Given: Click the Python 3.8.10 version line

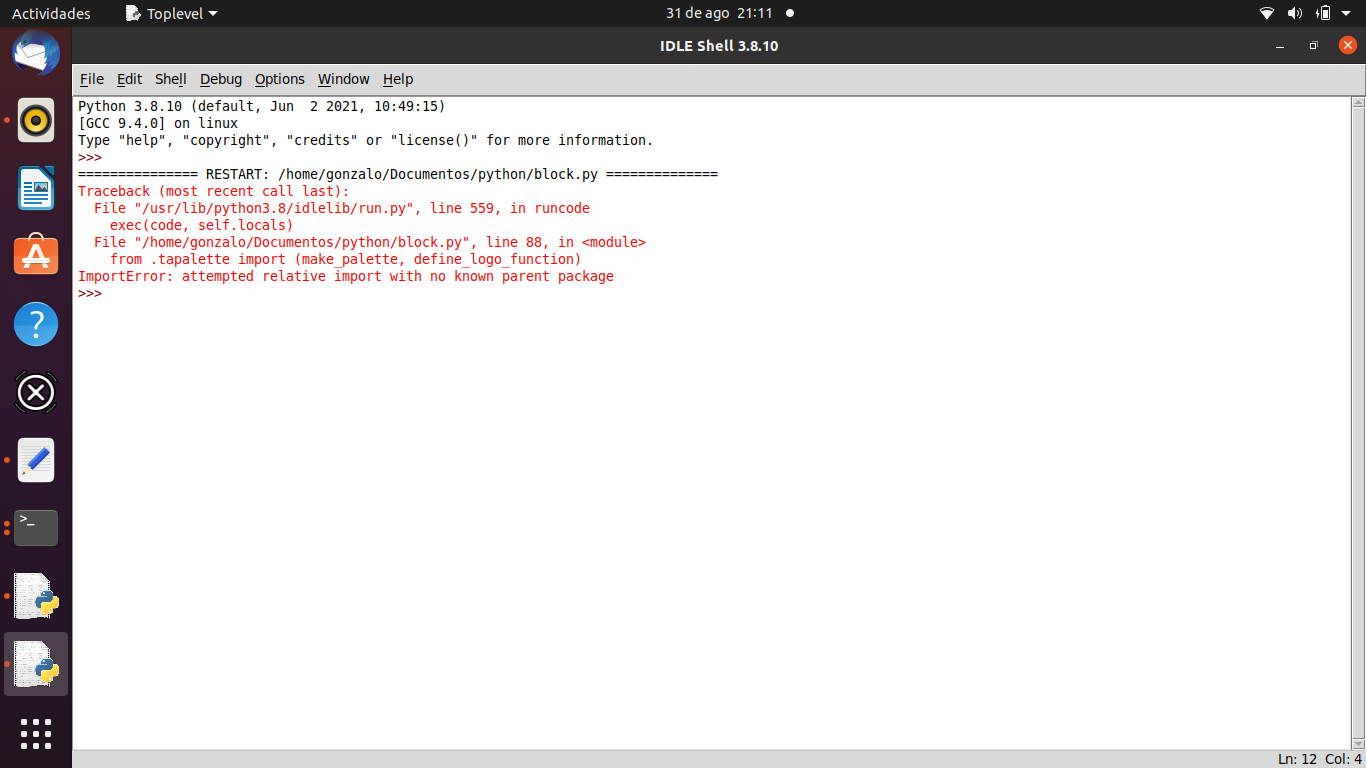Looking at the screenshot, I should pyautogui.click(x=262, y=106).
